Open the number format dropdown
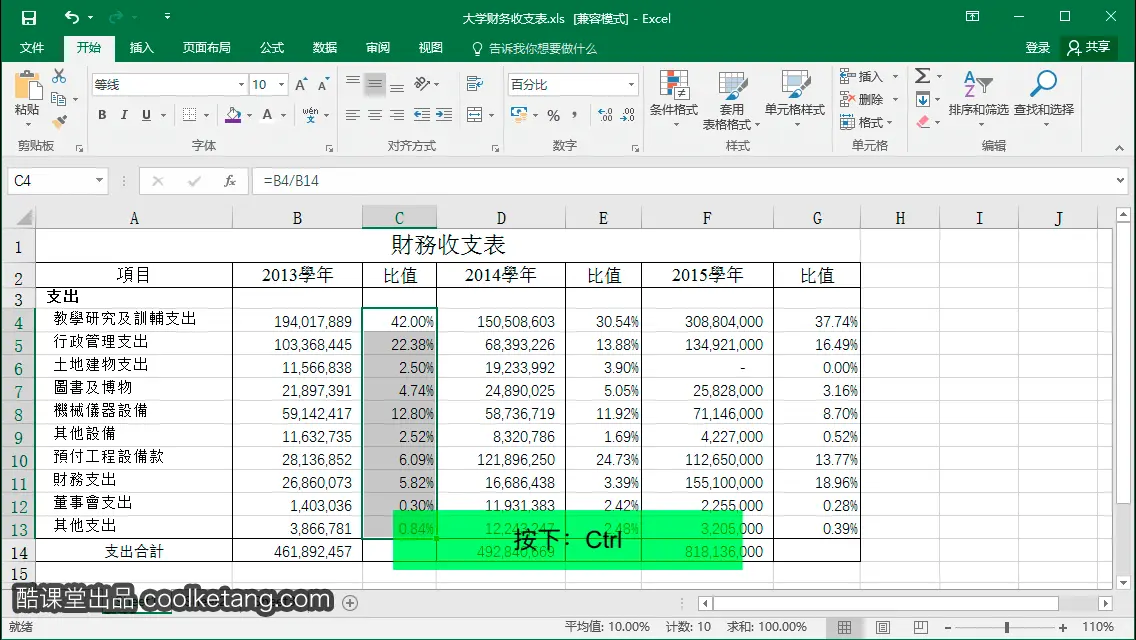 (631, 85)
